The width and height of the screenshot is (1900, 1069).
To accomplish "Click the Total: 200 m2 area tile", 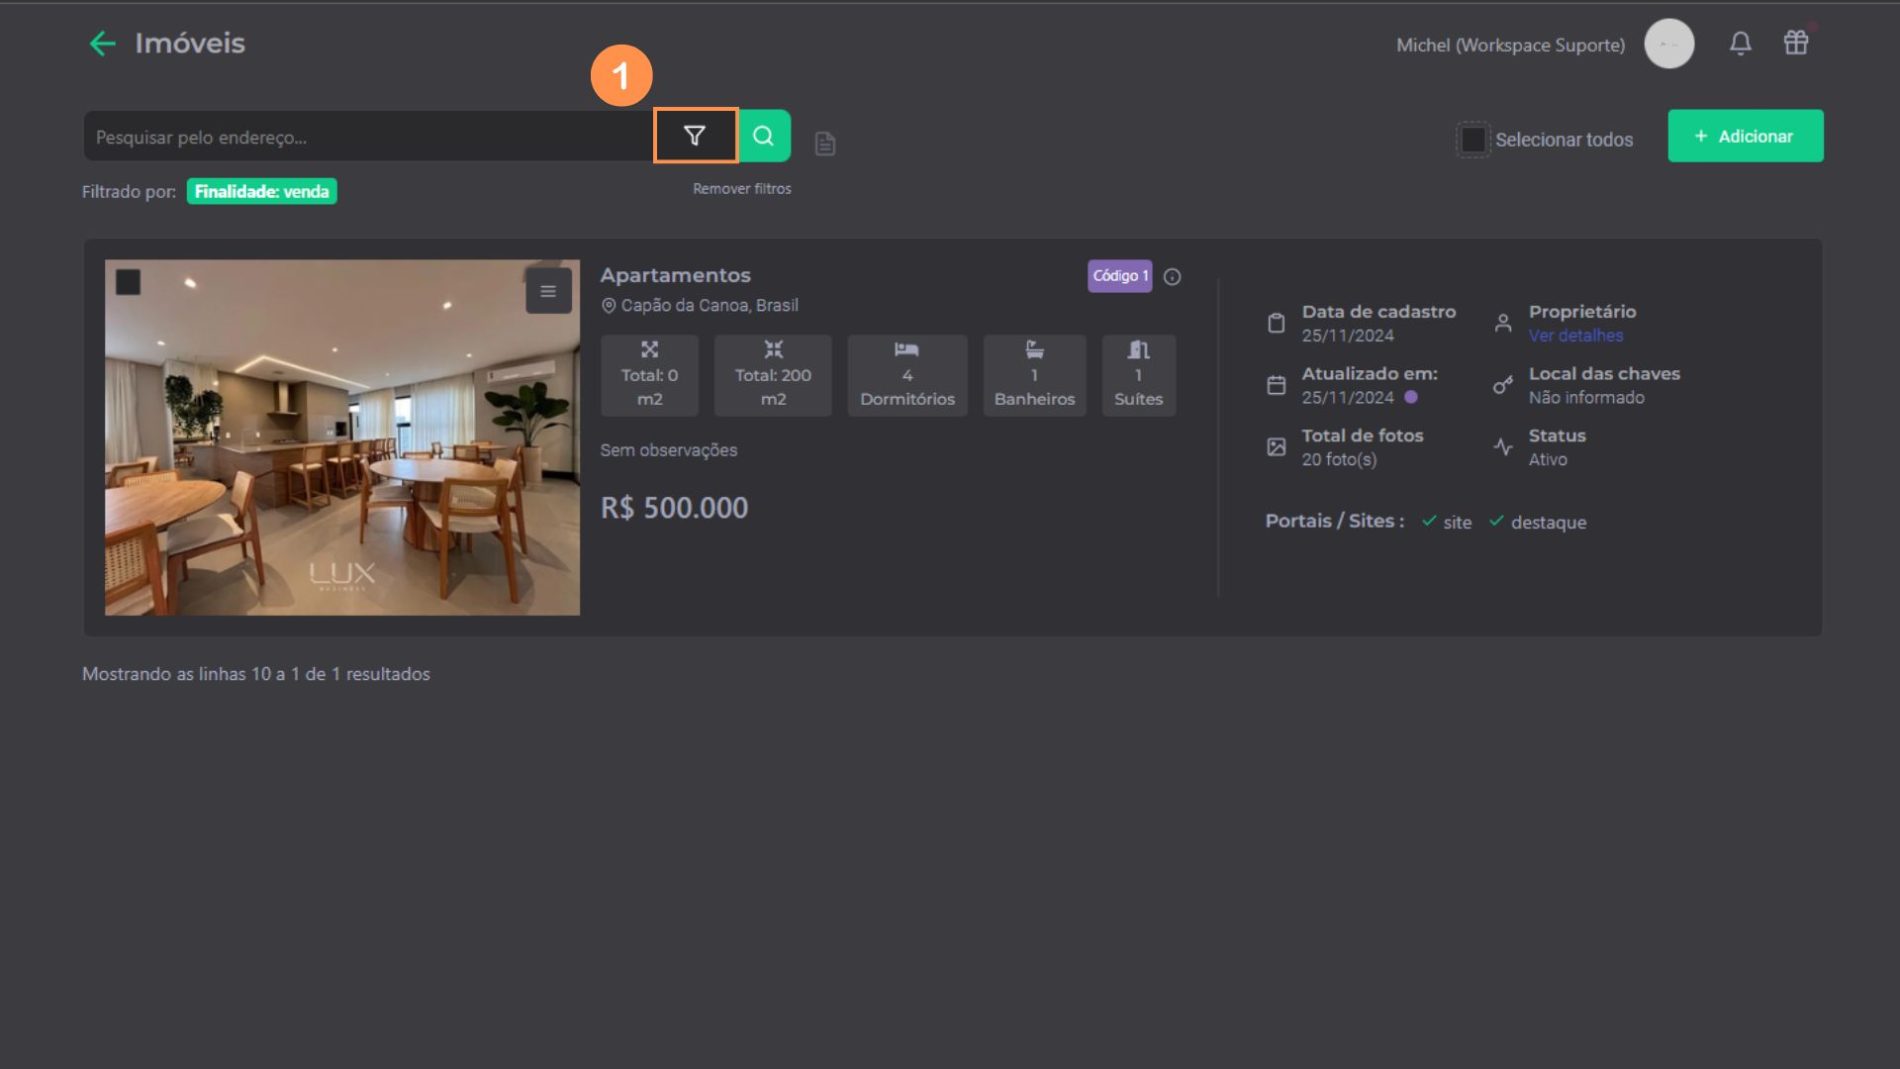I will point(773,375).
